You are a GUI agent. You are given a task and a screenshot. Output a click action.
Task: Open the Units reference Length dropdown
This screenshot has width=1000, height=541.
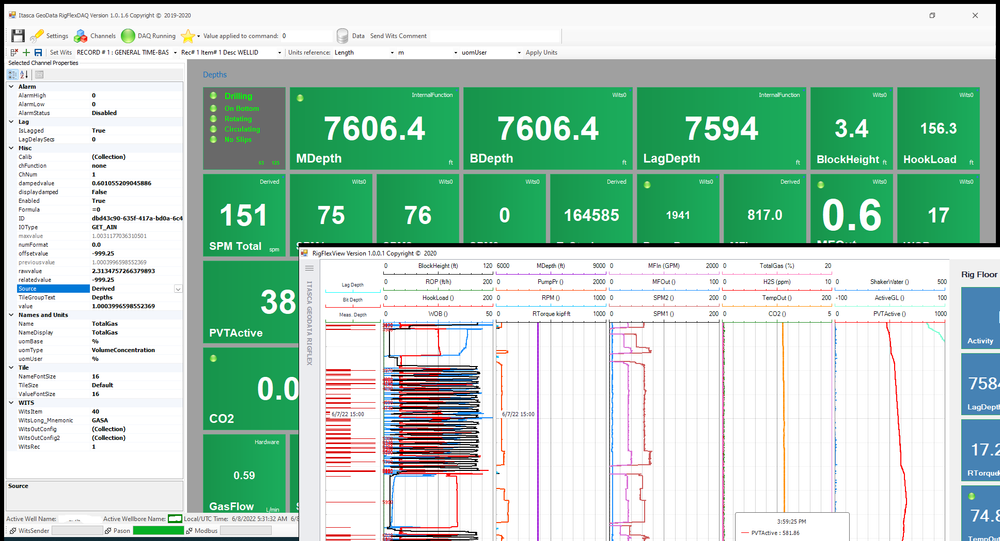(392, 53)
